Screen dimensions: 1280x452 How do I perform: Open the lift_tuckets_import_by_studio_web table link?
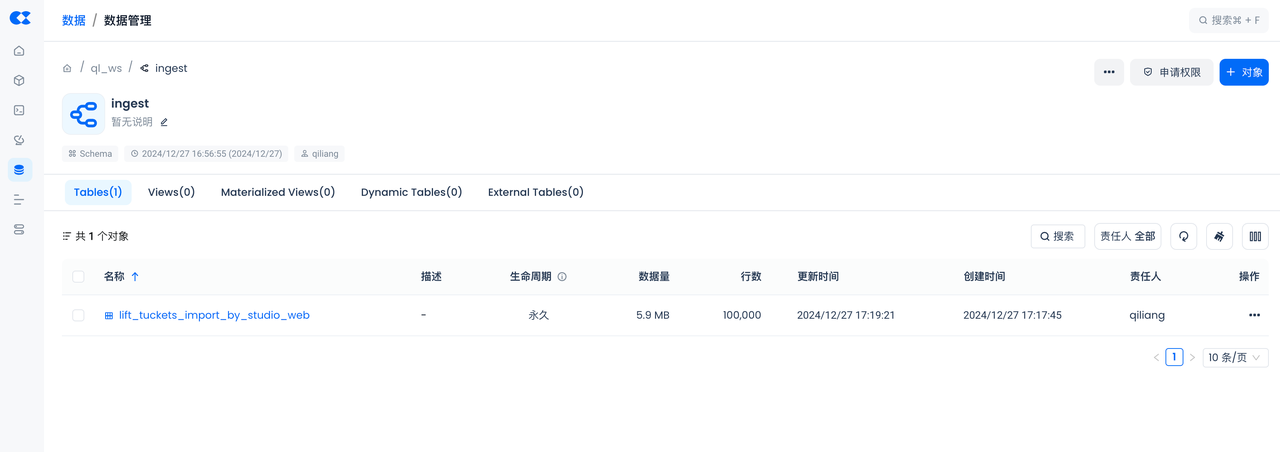pos(214,315)
